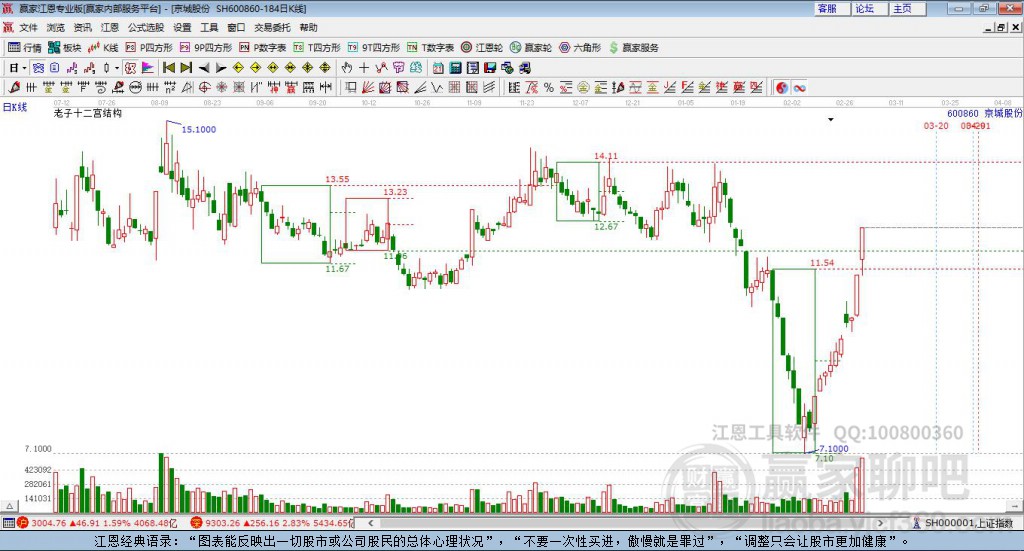Open the small black dropdown triangle on chart
The image size is (1024, 551).
coord(831,119)
